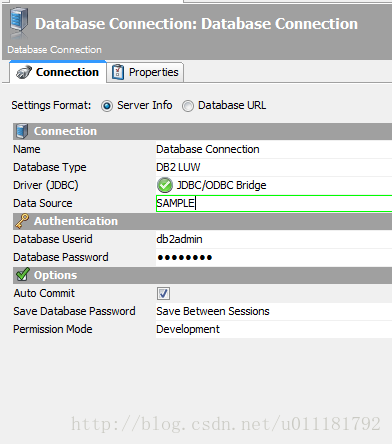This screenshot has height=444, width=392.
Task: Click the Data Source SAMPLE input field
Action: pyautogui.click(x=274, y=203)
